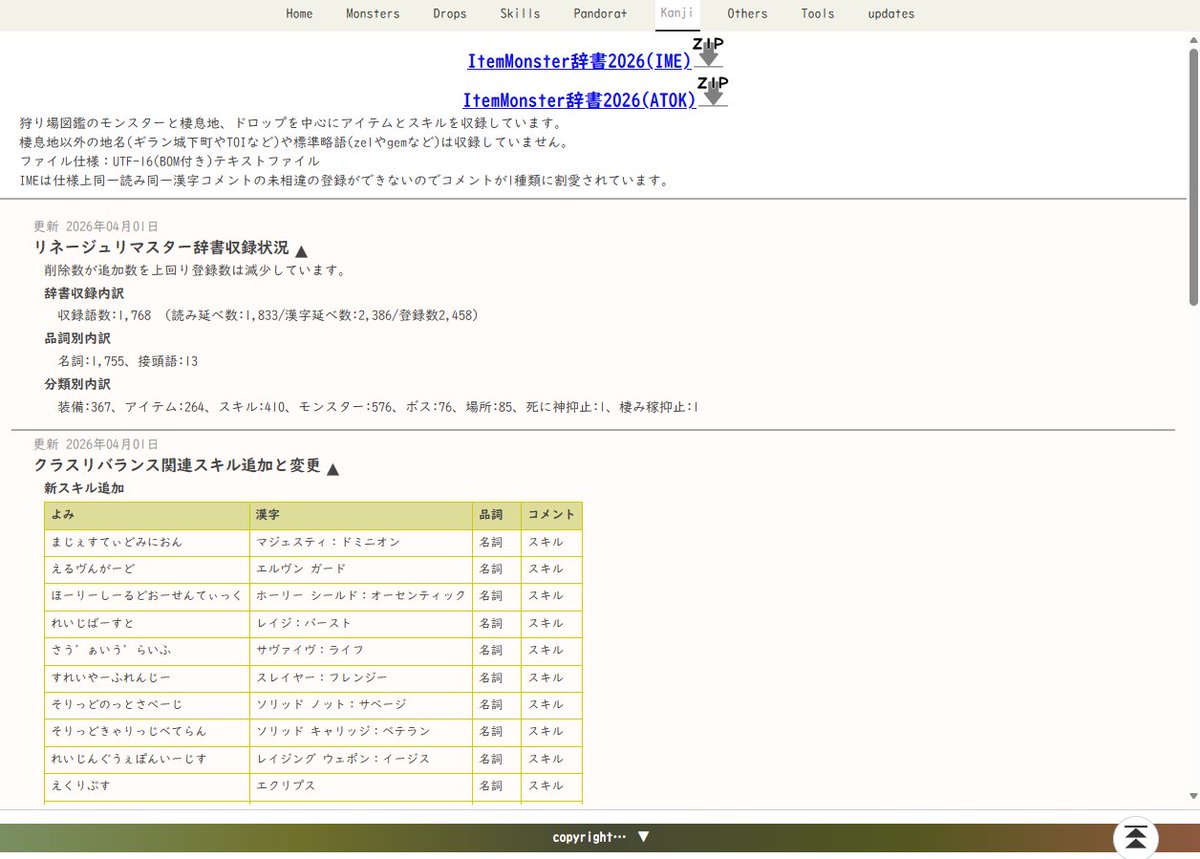Select the Kanji tab

(677, 14)
